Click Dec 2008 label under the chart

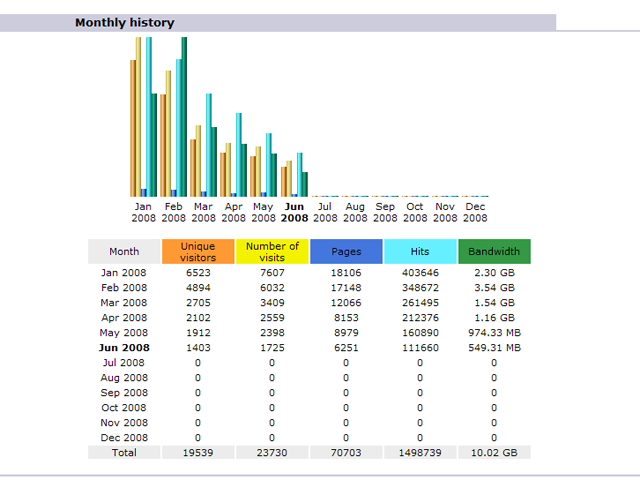click(475, 212)
